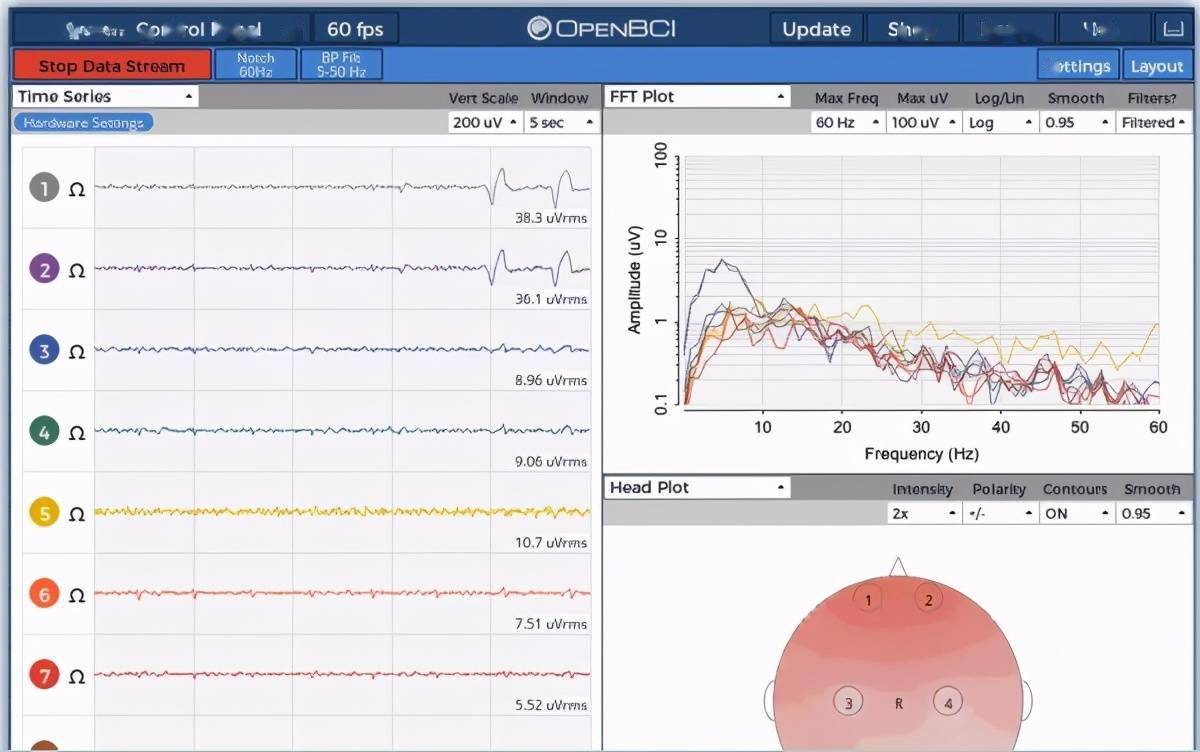
Task: Select electrode 3 on the head plot
Action: point(849,703)
